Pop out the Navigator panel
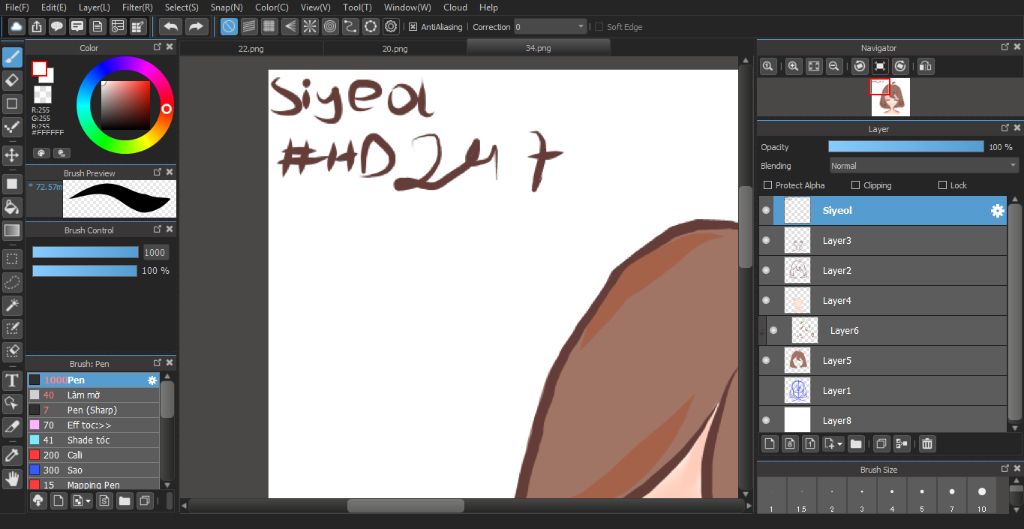The width and height of the screenshot is (1024, 529). click(1005, 47)
